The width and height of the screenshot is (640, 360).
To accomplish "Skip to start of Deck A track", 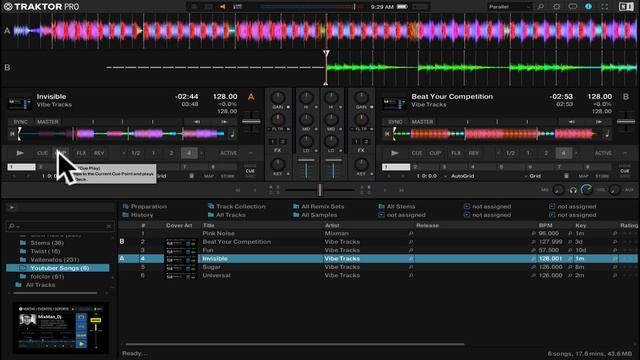I will (12, 133).
